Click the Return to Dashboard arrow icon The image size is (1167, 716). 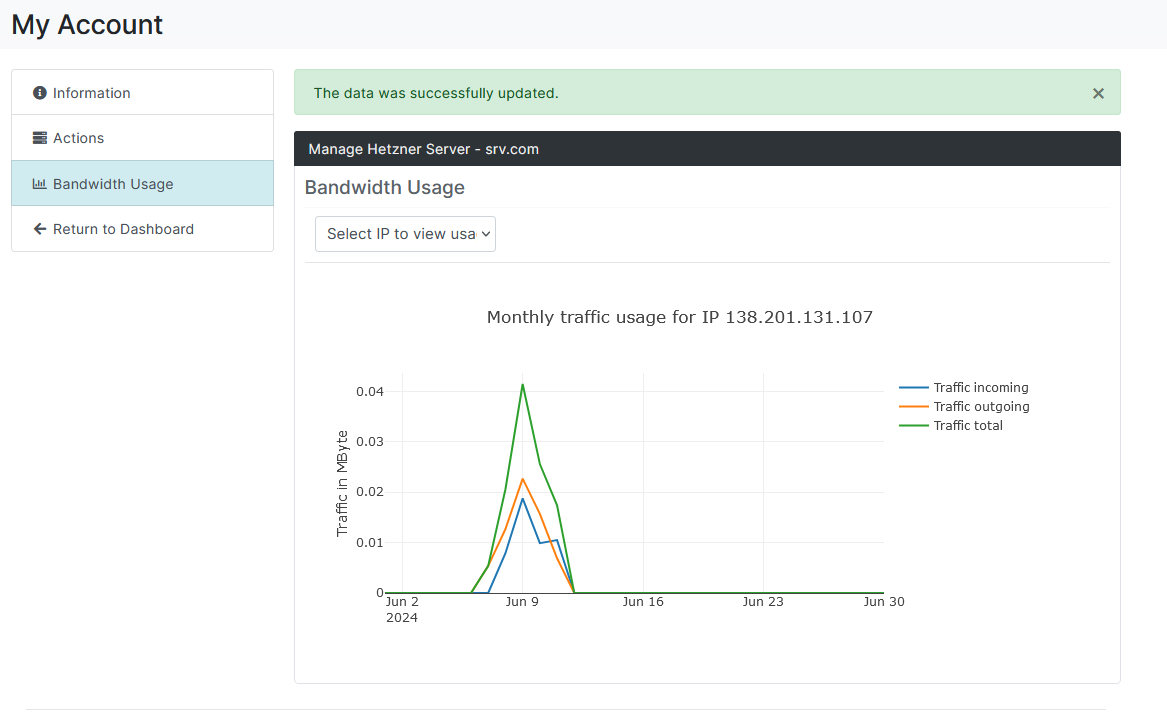point(39,229)
